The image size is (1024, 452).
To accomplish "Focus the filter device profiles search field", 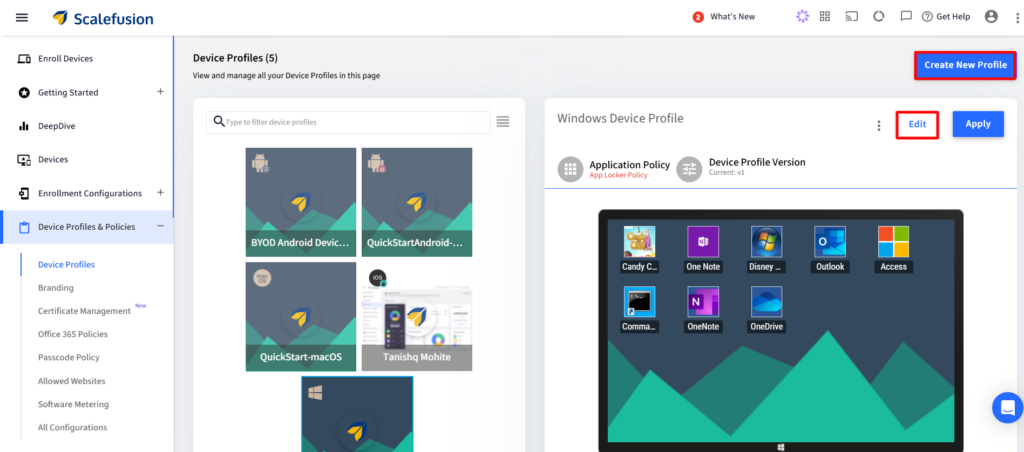I will (348, 122).
